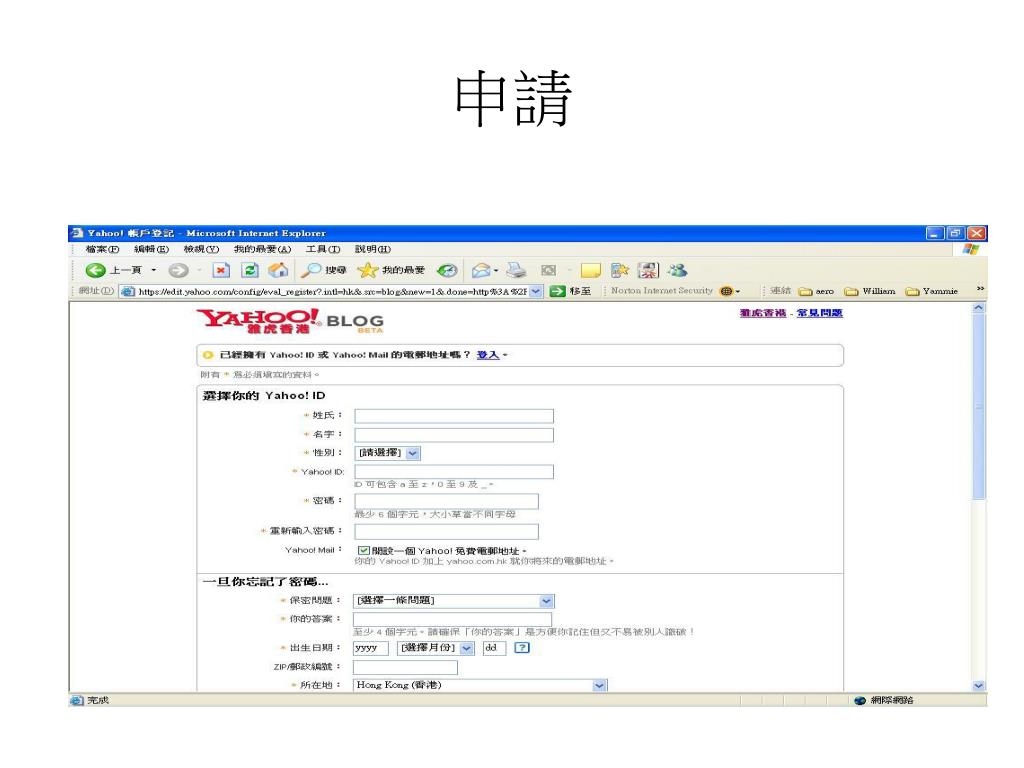Click the grey Edit icon after Print
Screen dimensions: 1024x768
[549, 270]
